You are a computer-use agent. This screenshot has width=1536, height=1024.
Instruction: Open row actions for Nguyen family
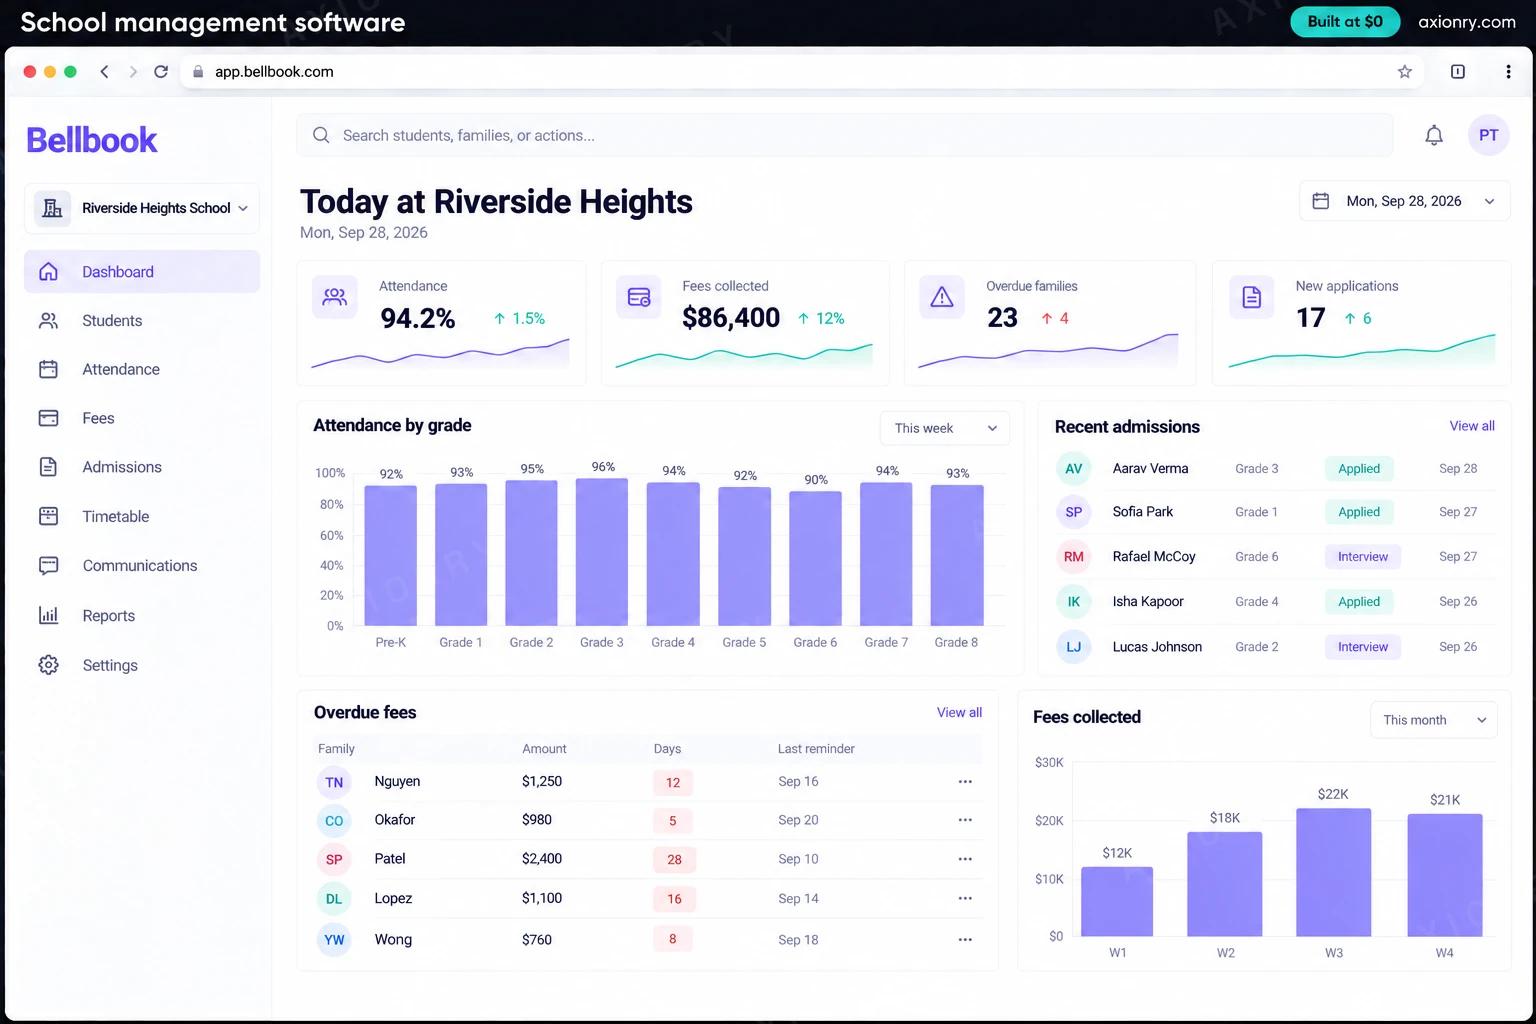click(x=965, y=781)
